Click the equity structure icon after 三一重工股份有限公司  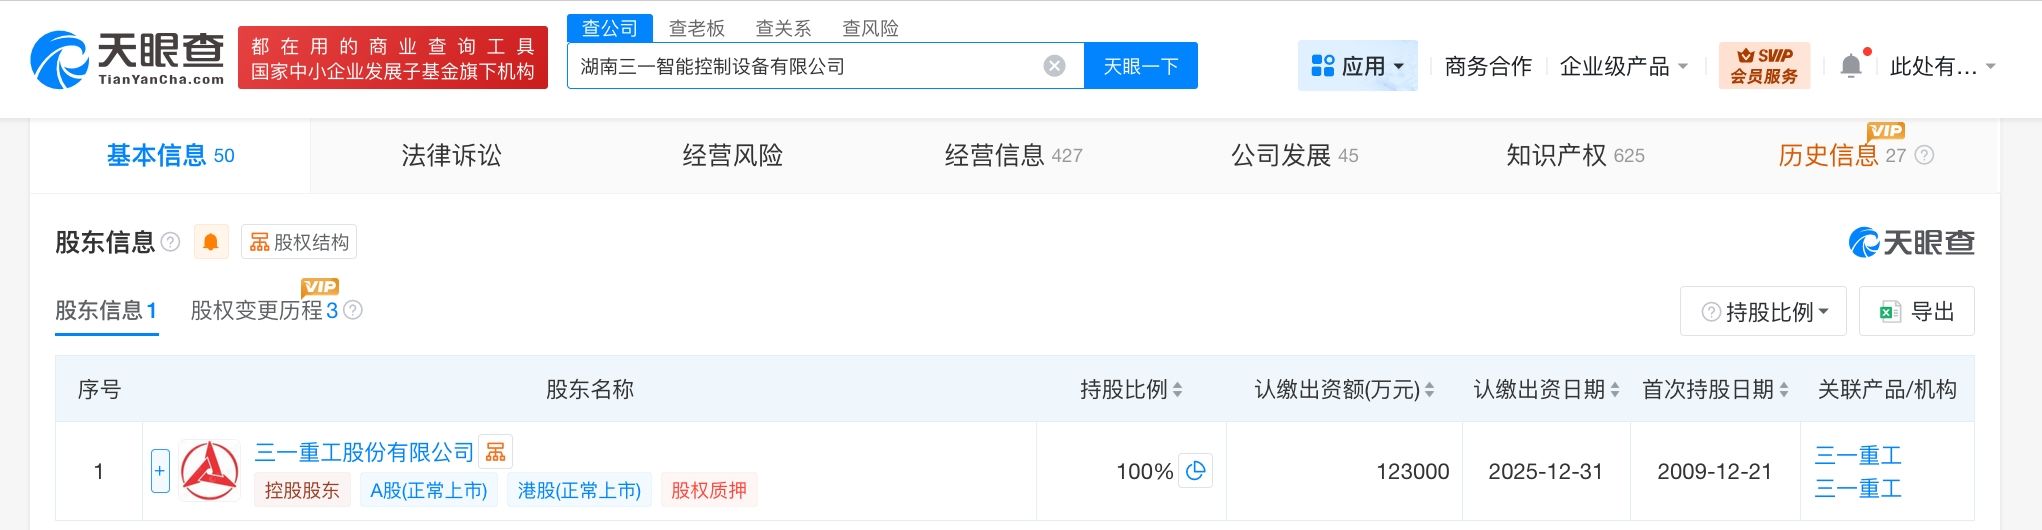tap(496, 452)
